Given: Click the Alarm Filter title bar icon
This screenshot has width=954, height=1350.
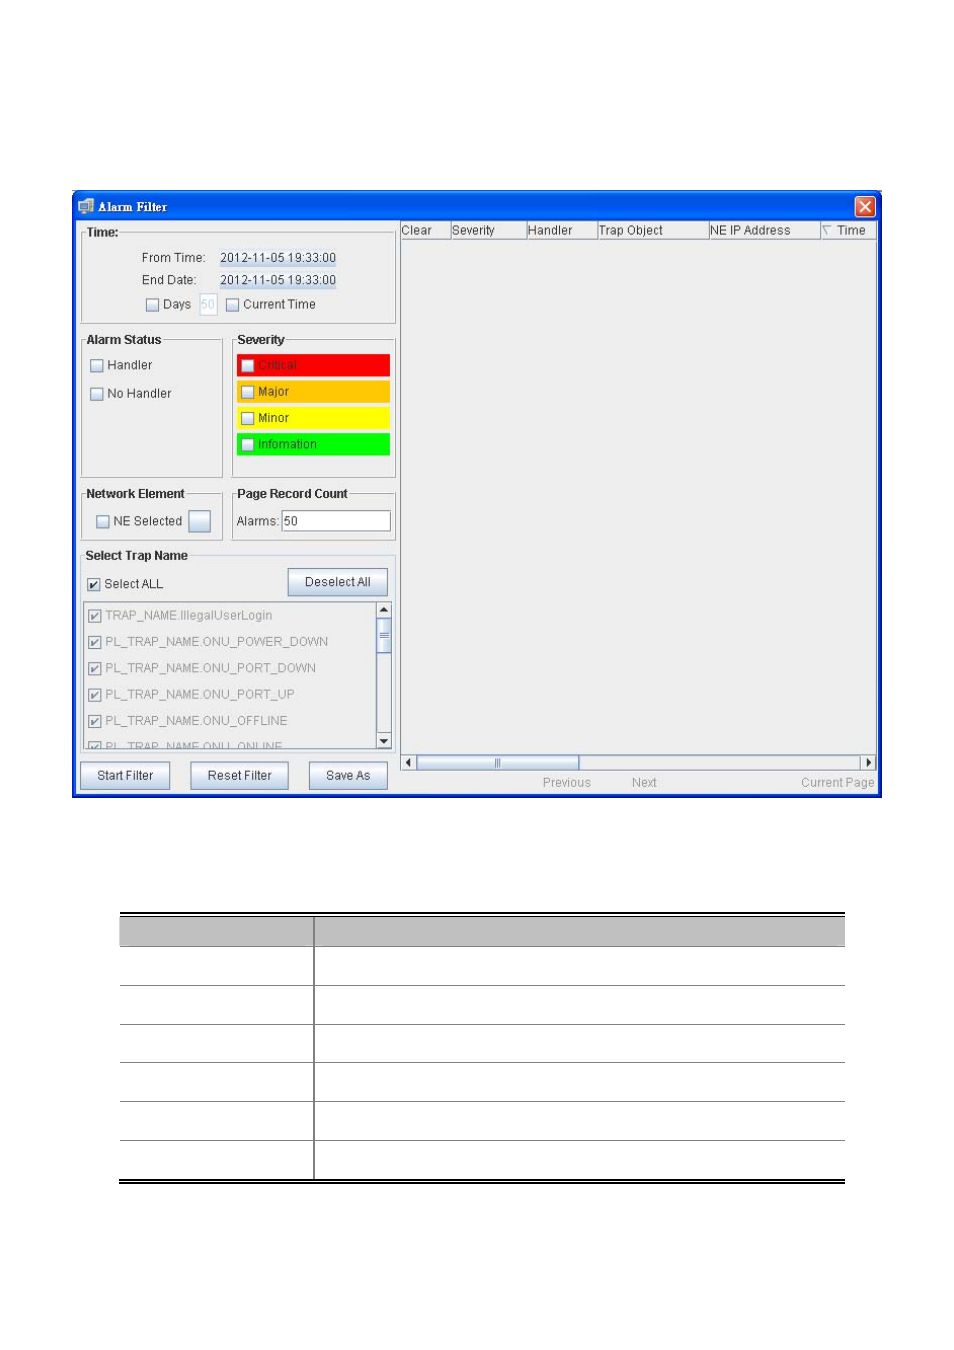Looking at the screenshot, I should (86, 207).
